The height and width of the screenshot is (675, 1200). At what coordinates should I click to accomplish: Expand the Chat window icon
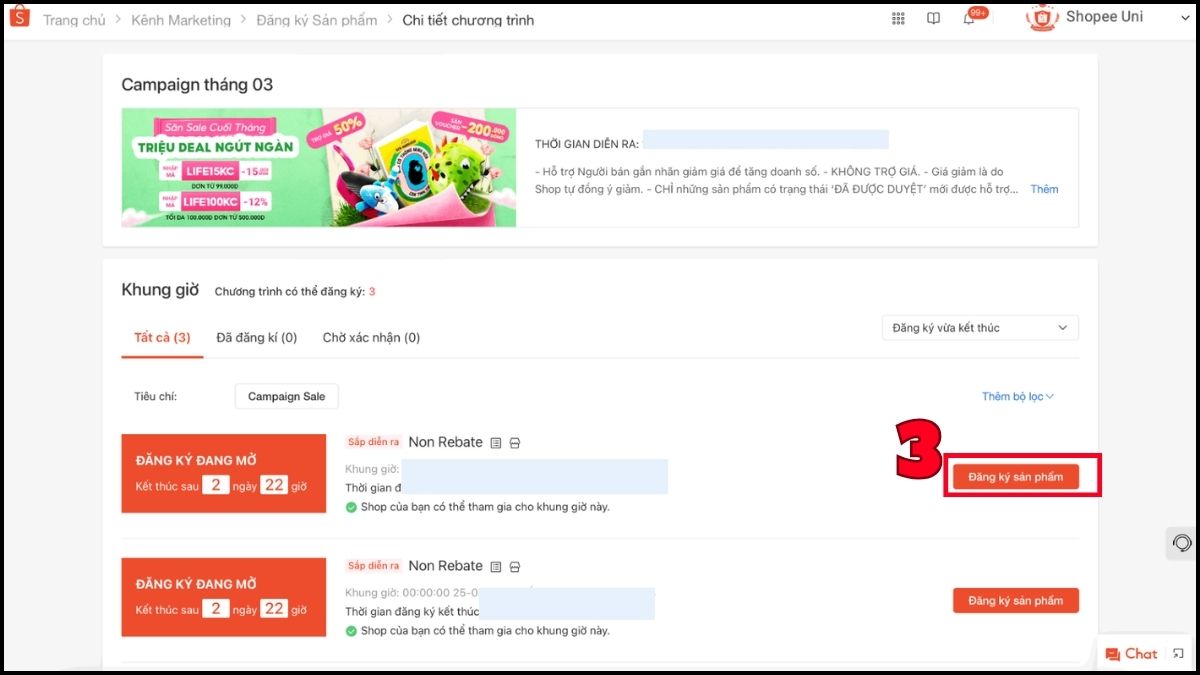(x=1178, y=654)
